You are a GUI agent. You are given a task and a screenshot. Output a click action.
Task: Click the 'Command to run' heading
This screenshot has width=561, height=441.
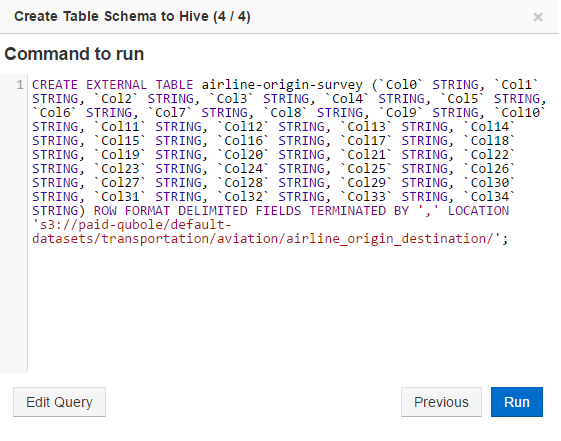[x=74, y=54]
